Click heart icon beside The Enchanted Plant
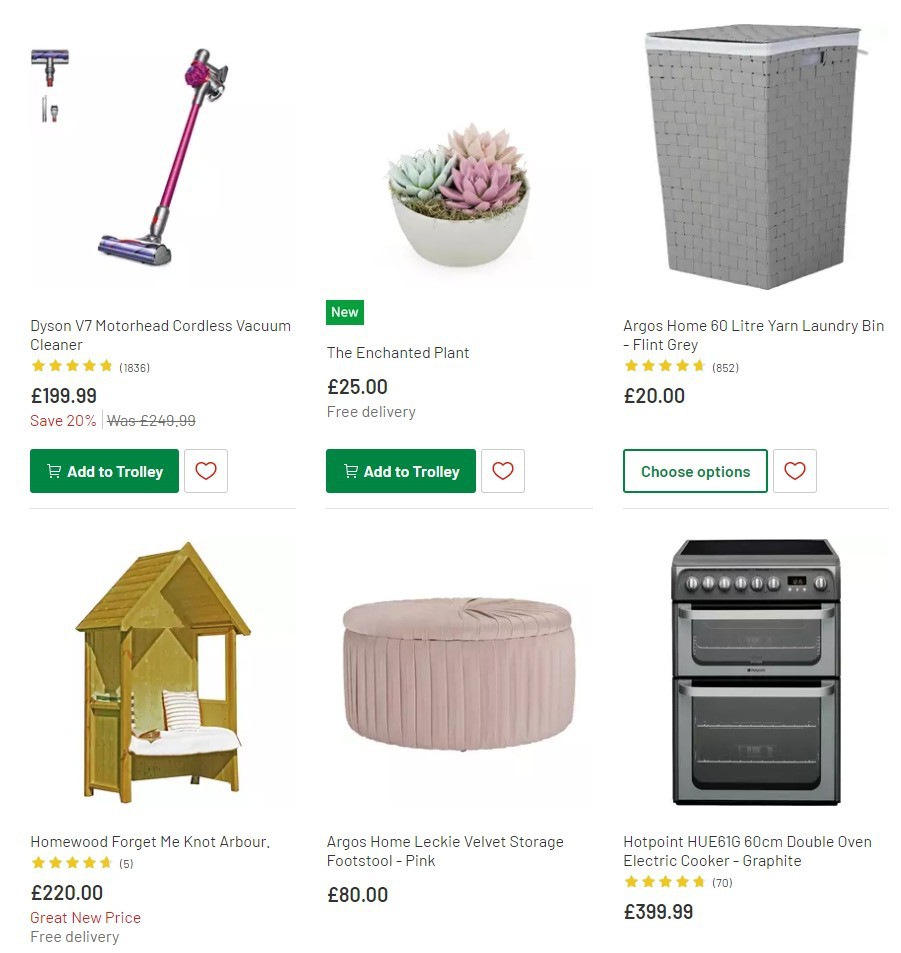Image resolution: width=901 pixels, height=953 pixels. pyautogui.click(x=503, y=471)
